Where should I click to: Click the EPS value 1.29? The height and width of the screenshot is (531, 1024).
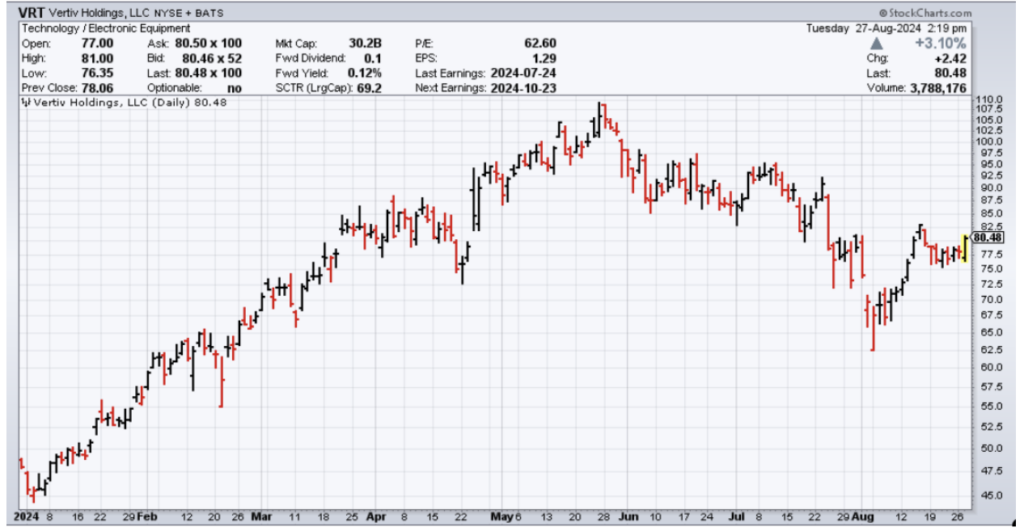[543, 59]
